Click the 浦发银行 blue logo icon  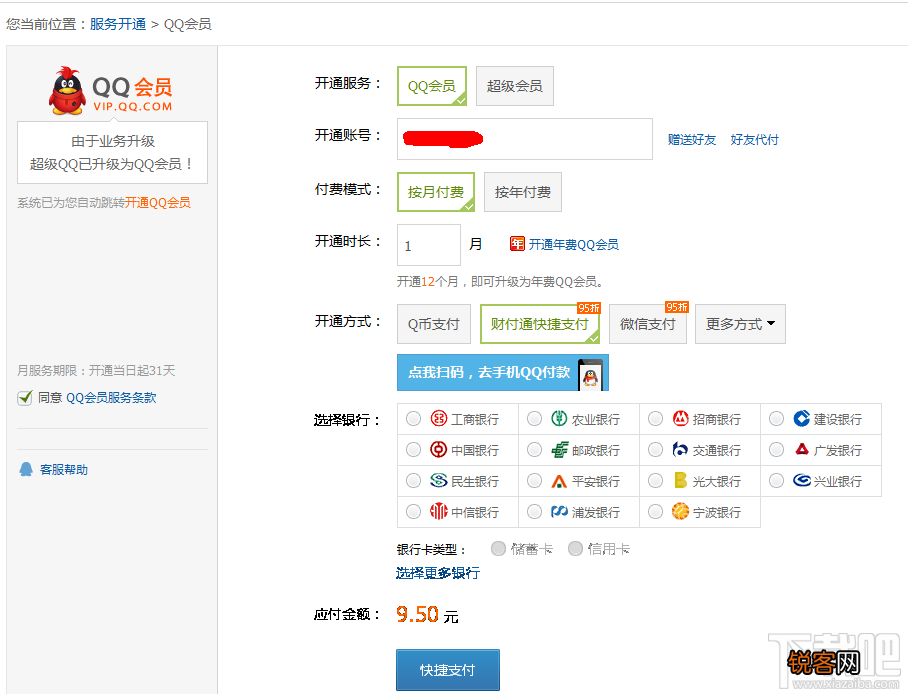click(559, 512)
